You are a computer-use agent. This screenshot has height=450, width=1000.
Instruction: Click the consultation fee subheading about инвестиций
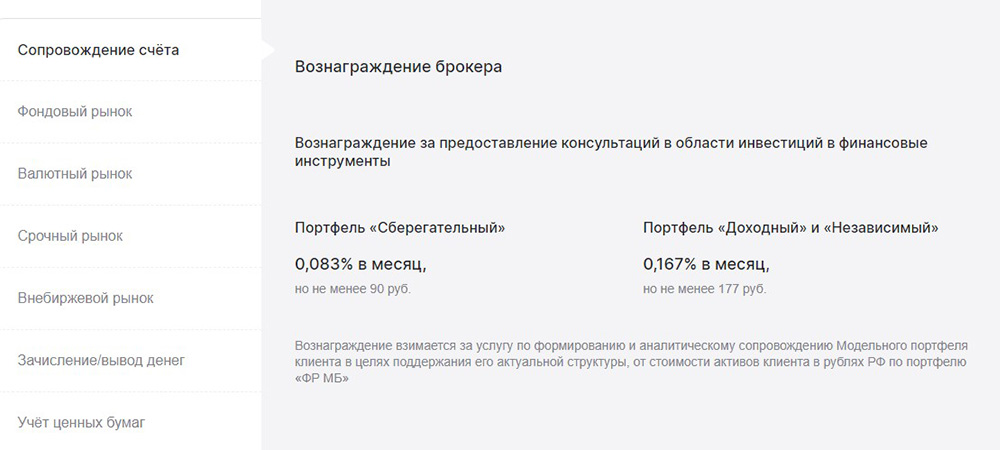click(611, 152)
